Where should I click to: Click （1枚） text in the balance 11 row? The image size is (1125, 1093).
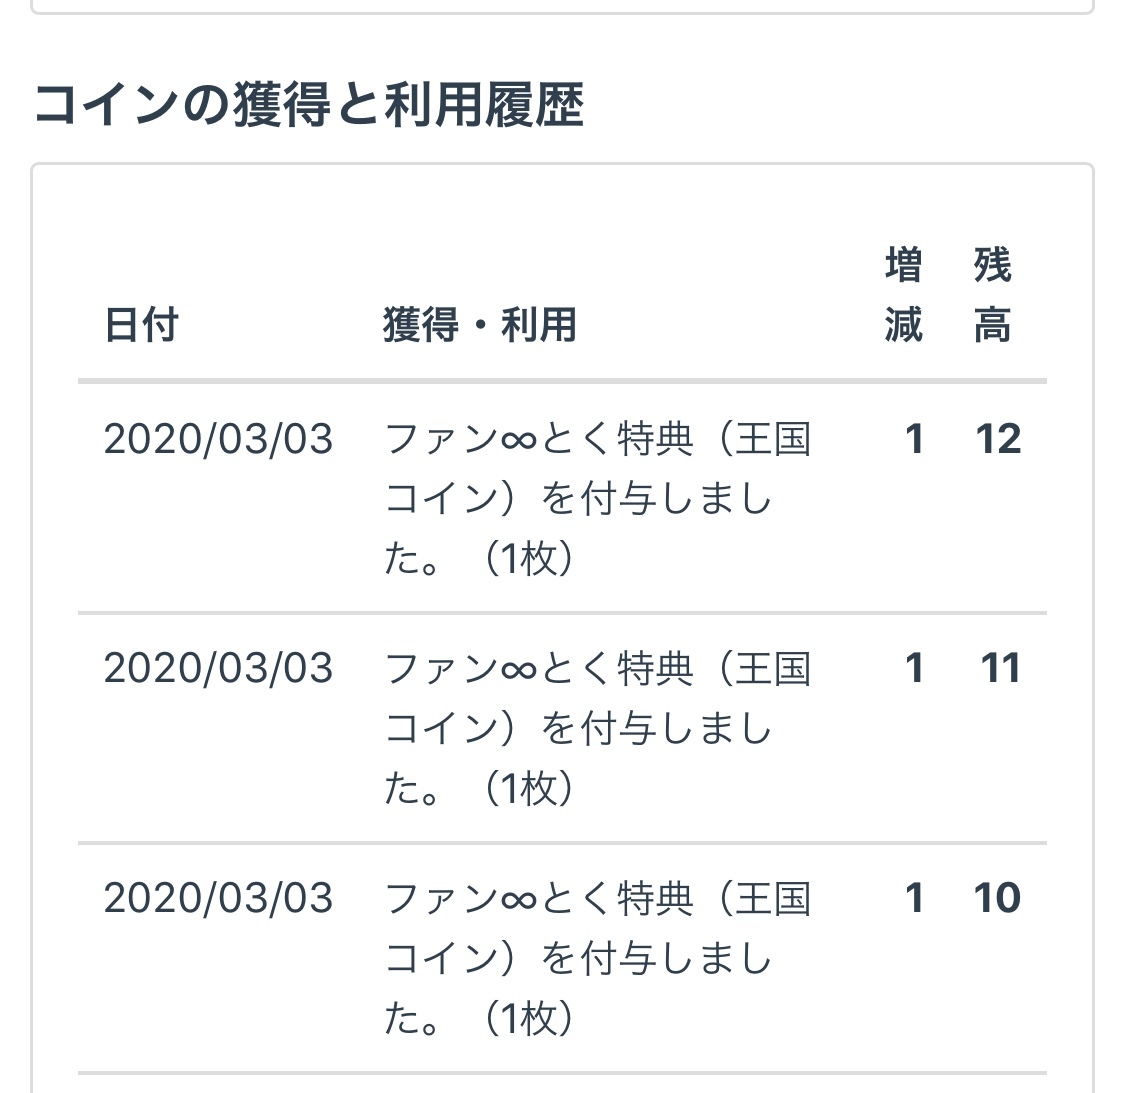click(x=528, y=789)
